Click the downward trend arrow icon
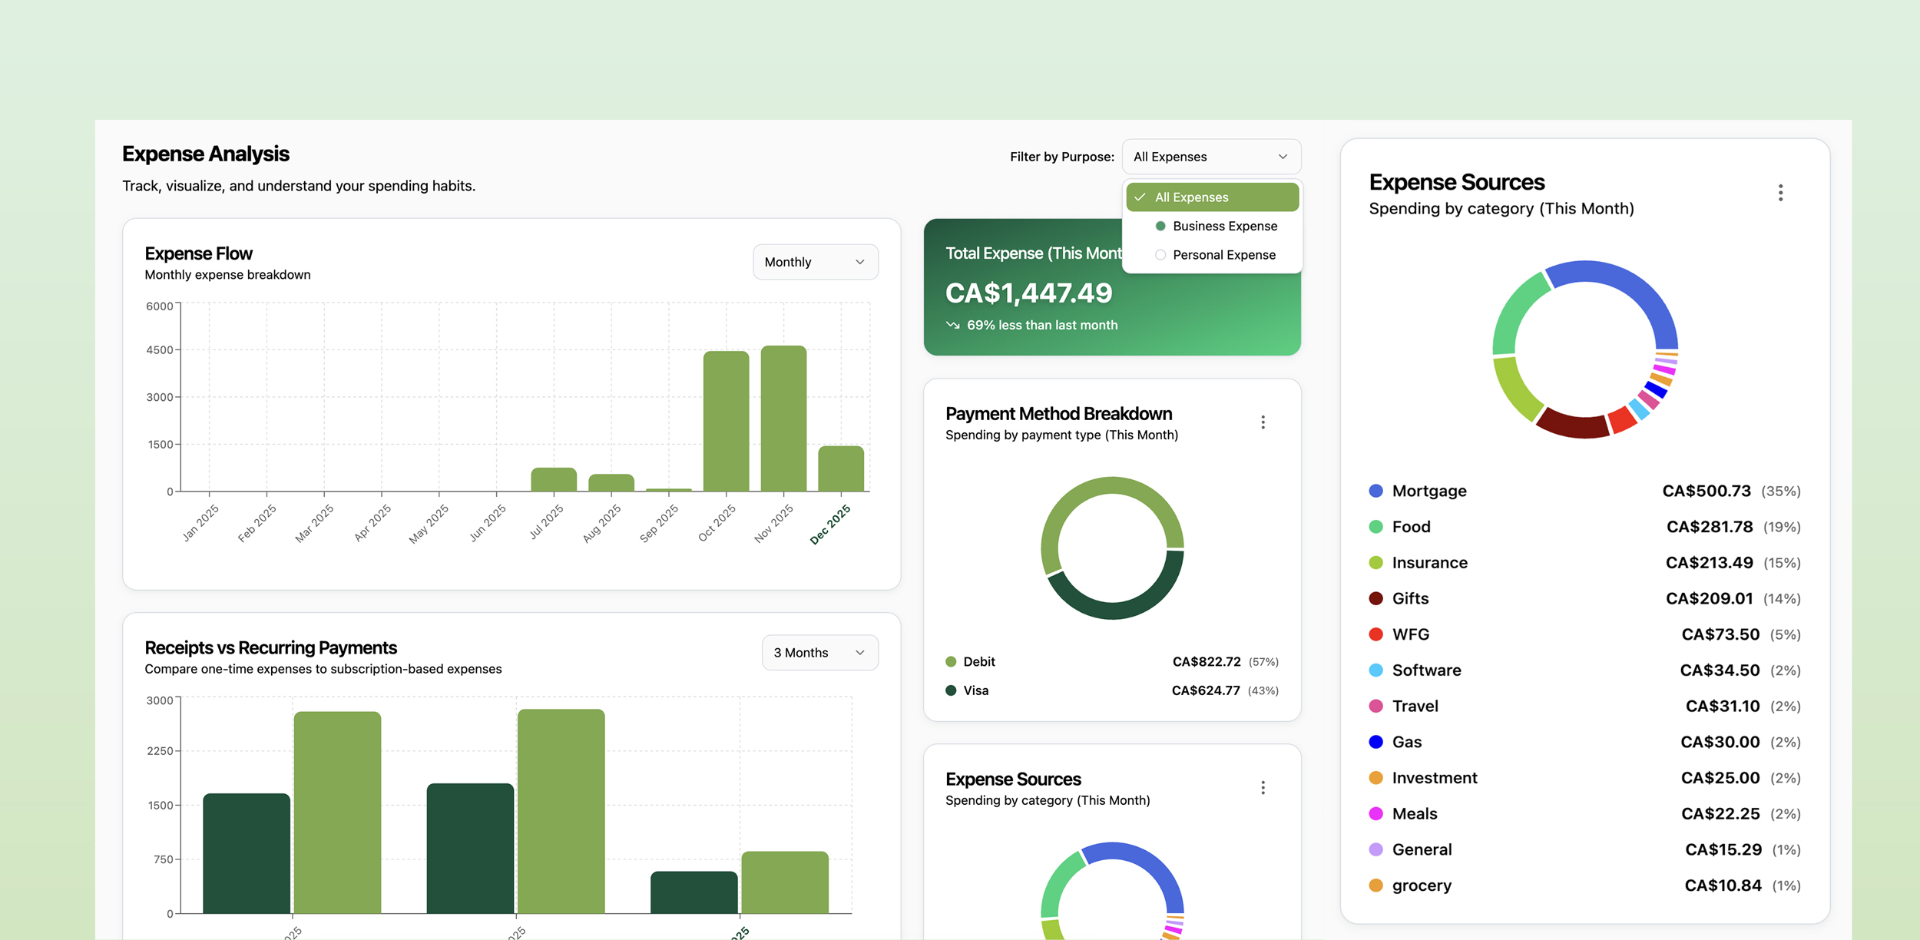Image resolution: width=1920 pixels, height=940 pixels. point(951,324)
